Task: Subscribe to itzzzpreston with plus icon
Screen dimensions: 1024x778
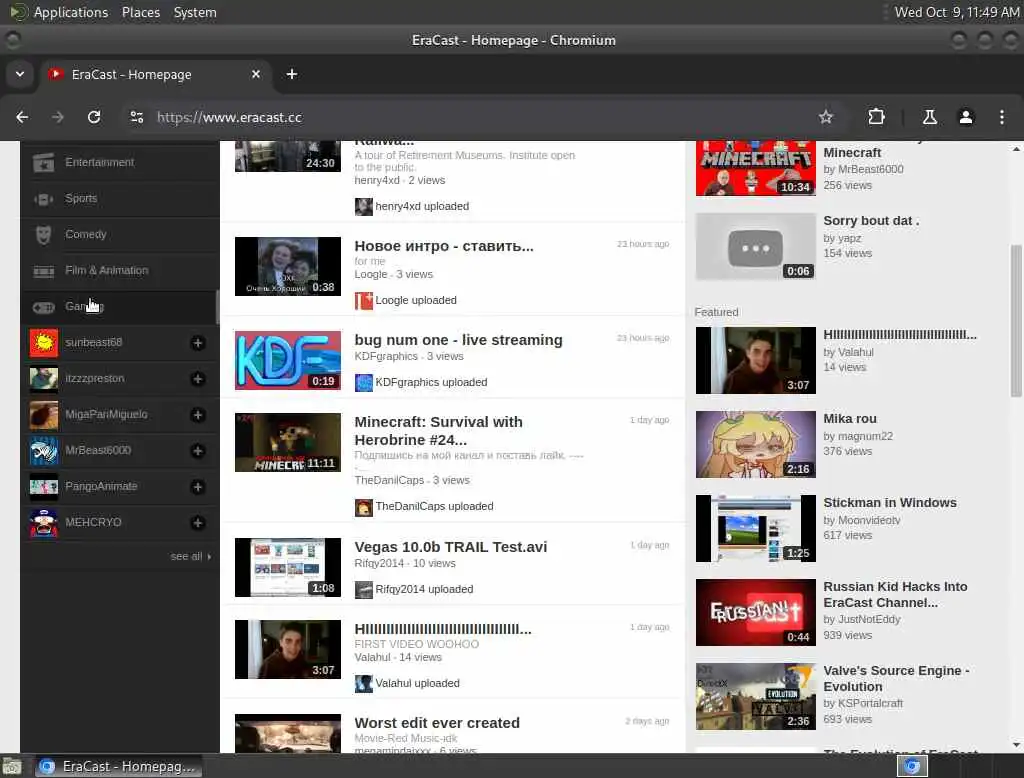Action: (x=198, y=379)
